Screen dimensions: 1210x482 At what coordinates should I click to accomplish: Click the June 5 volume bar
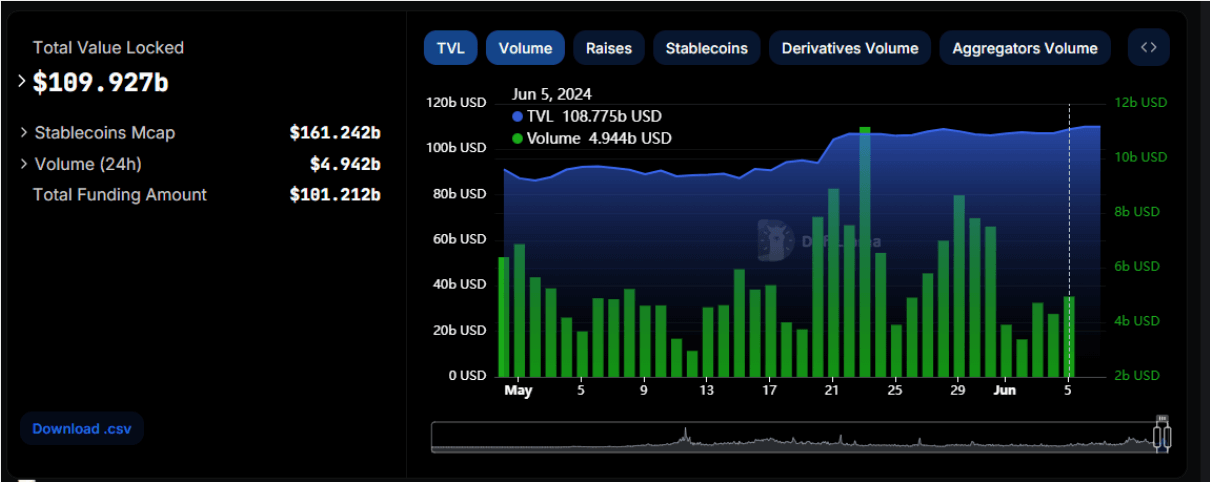pos(1069,335)
